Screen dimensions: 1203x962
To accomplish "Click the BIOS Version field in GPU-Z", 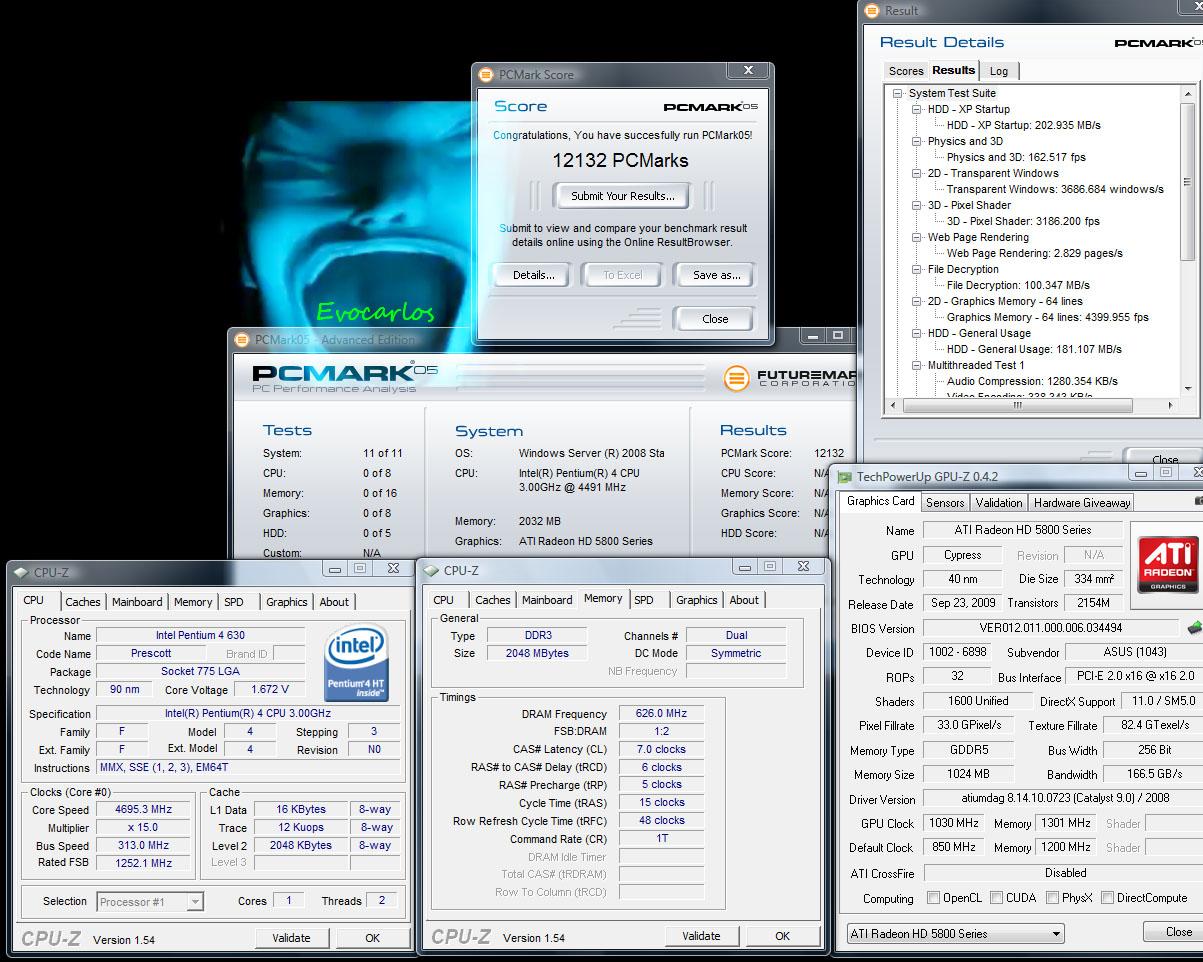I will [1050, 628].
